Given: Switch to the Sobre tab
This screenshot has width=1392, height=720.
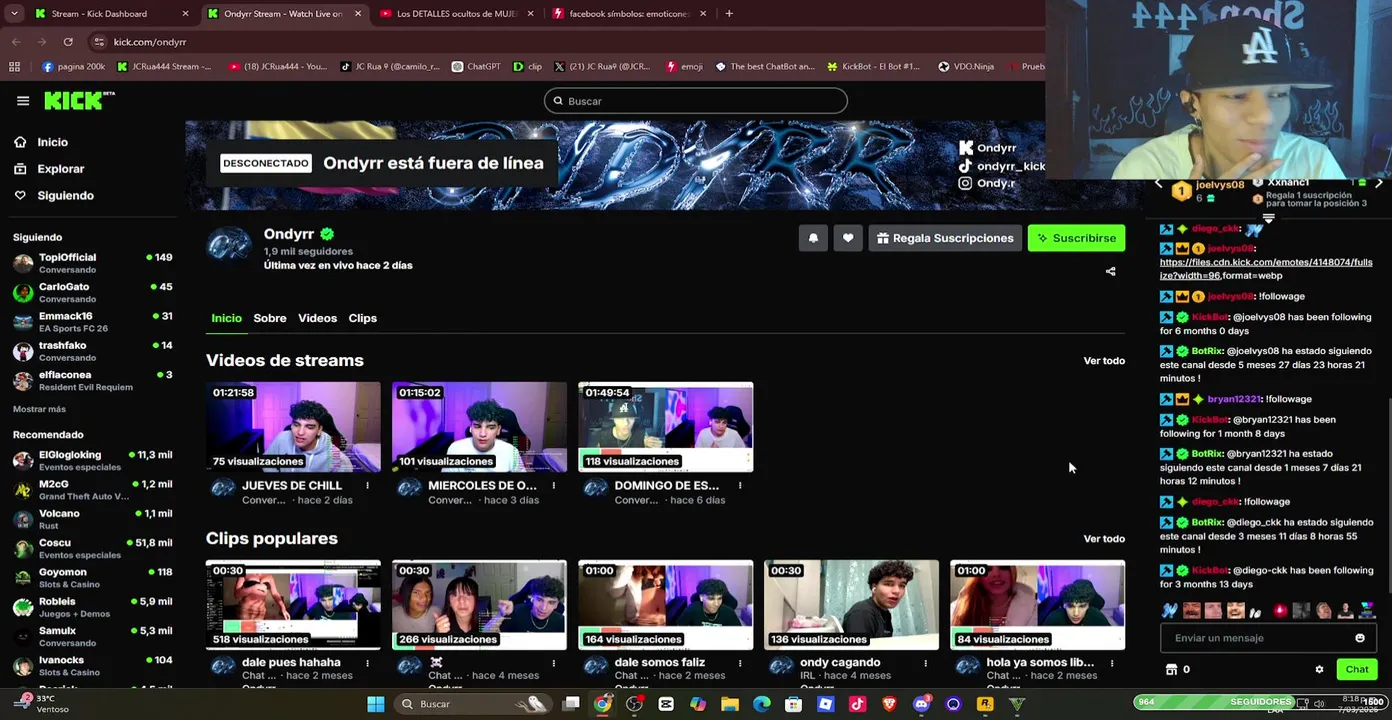Looking at the screenshot, I should [x=270, y=318].
